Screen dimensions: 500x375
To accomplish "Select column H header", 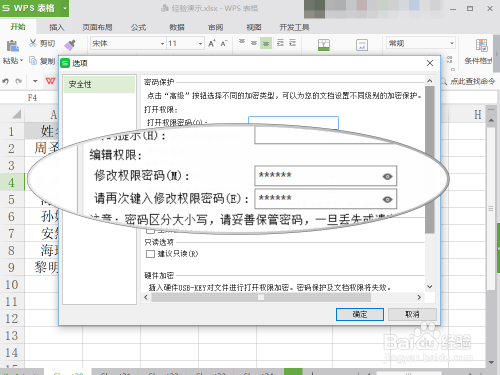I will (477, 115).
